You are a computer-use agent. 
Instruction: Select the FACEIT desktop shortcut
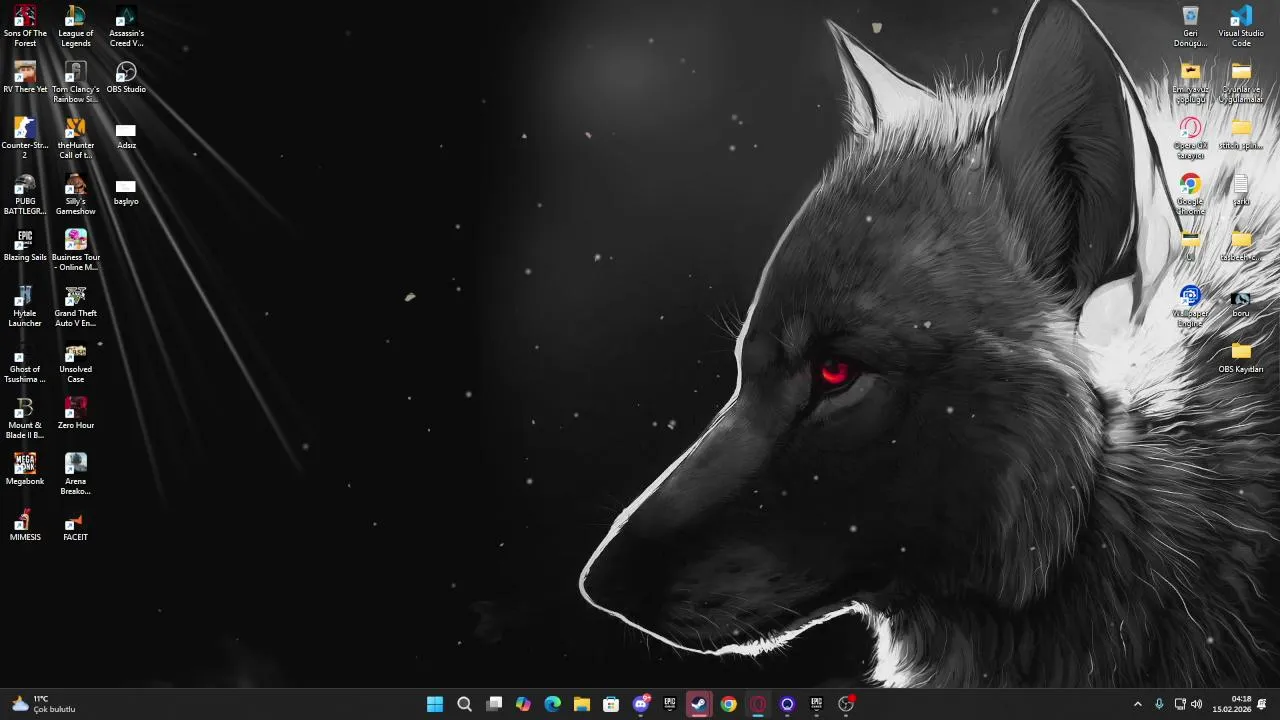[x=75, y=526]
